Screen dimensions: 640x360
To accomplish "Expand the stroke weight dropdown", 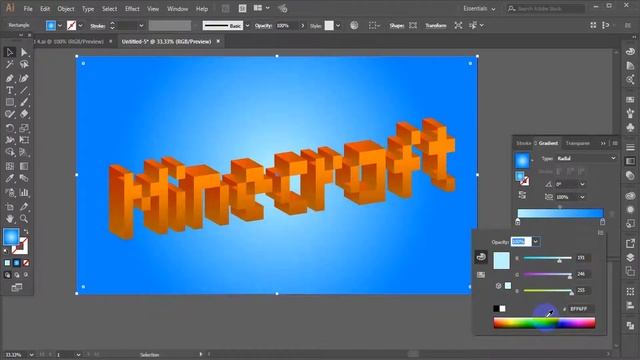I will (141, 26).
